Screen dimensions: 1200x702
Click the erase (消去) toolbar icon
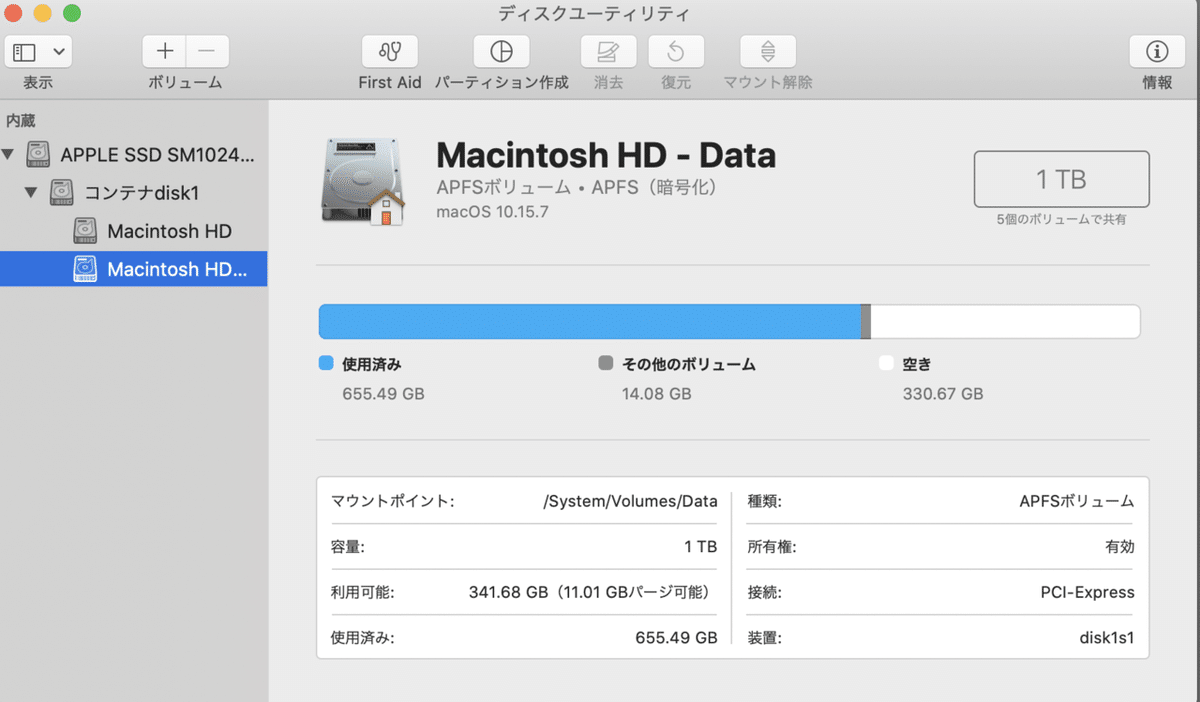608,51
